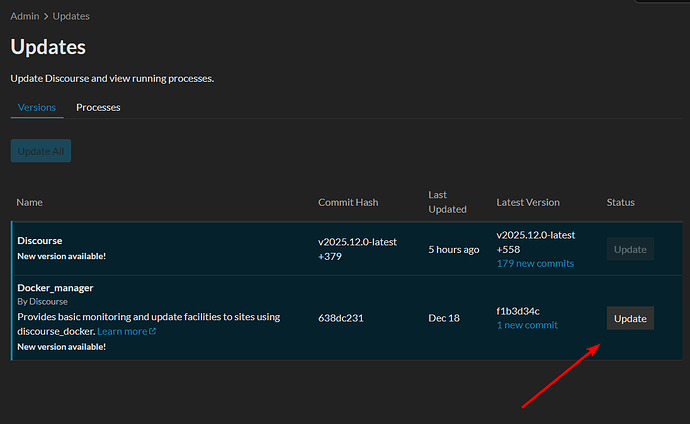This screenshot has width=690, height=424.
Task: Click the external link icon after Learn more
Action: [152, 331]
